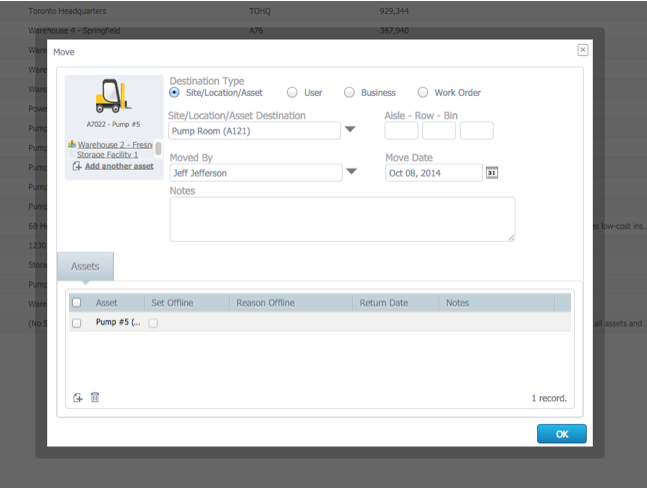This screenshot has height=488, width=647.
Task: Click the Pump Room (A121) destination field
Action: tap(255, 131)
